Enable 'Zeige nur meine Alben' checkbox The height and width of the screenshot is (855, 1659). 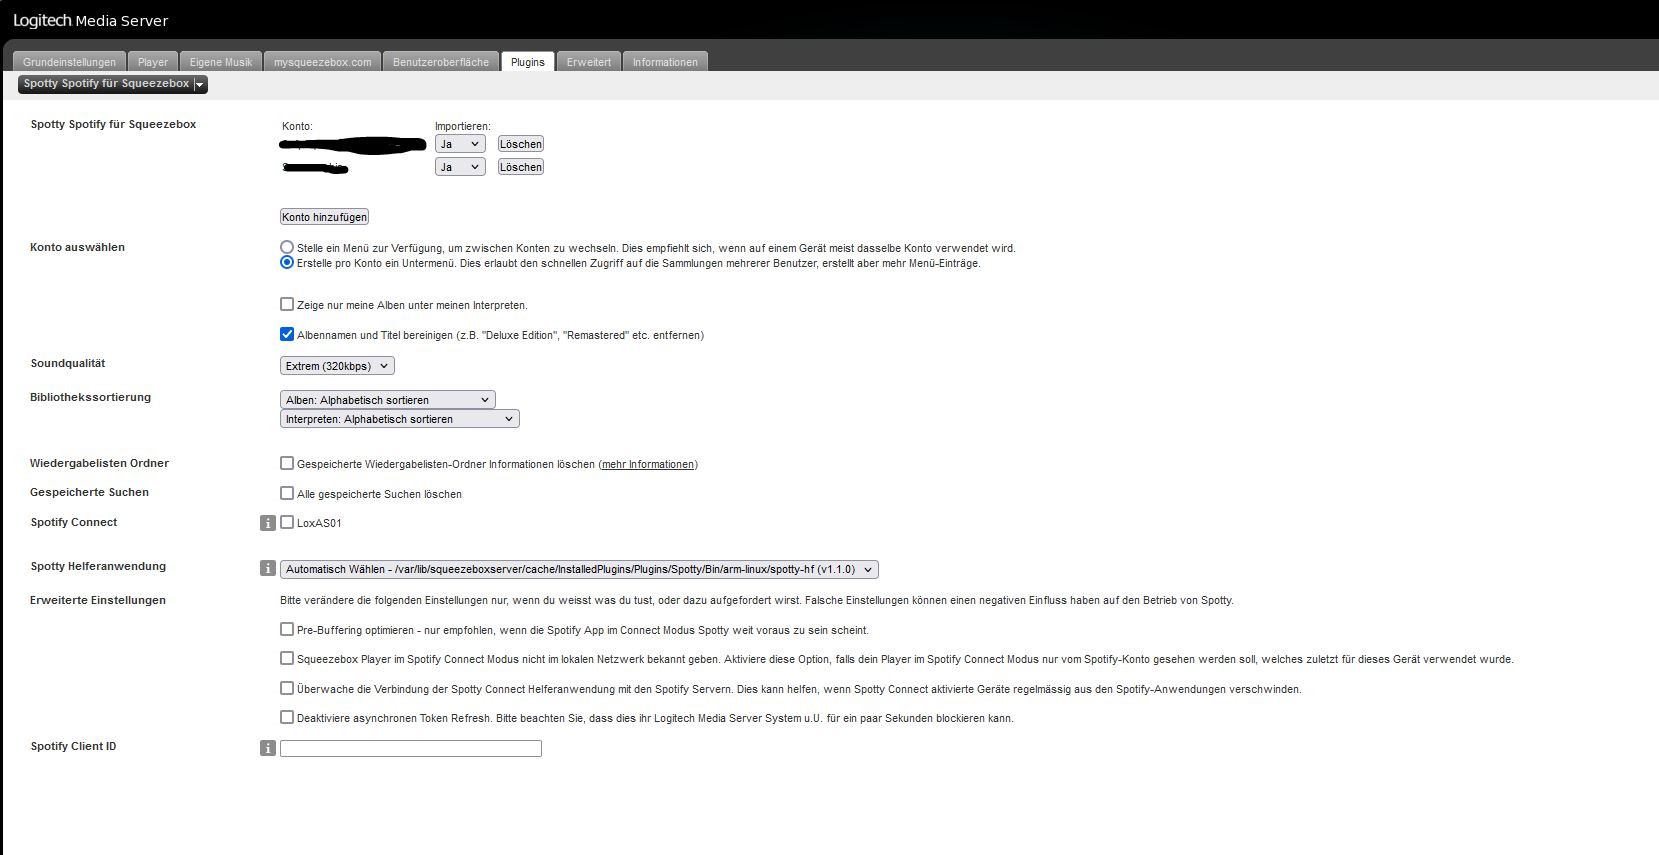click(287, 304)
